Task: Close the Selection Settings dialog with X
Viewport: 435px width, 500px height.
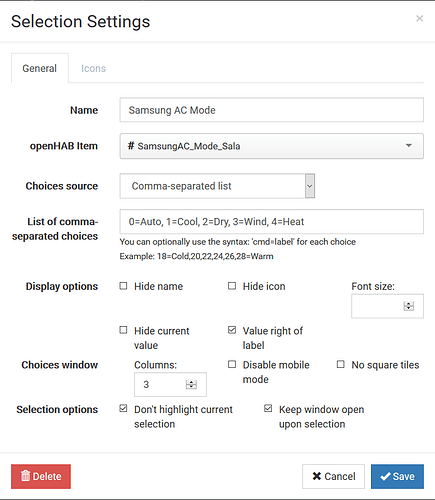Action: 419,18
